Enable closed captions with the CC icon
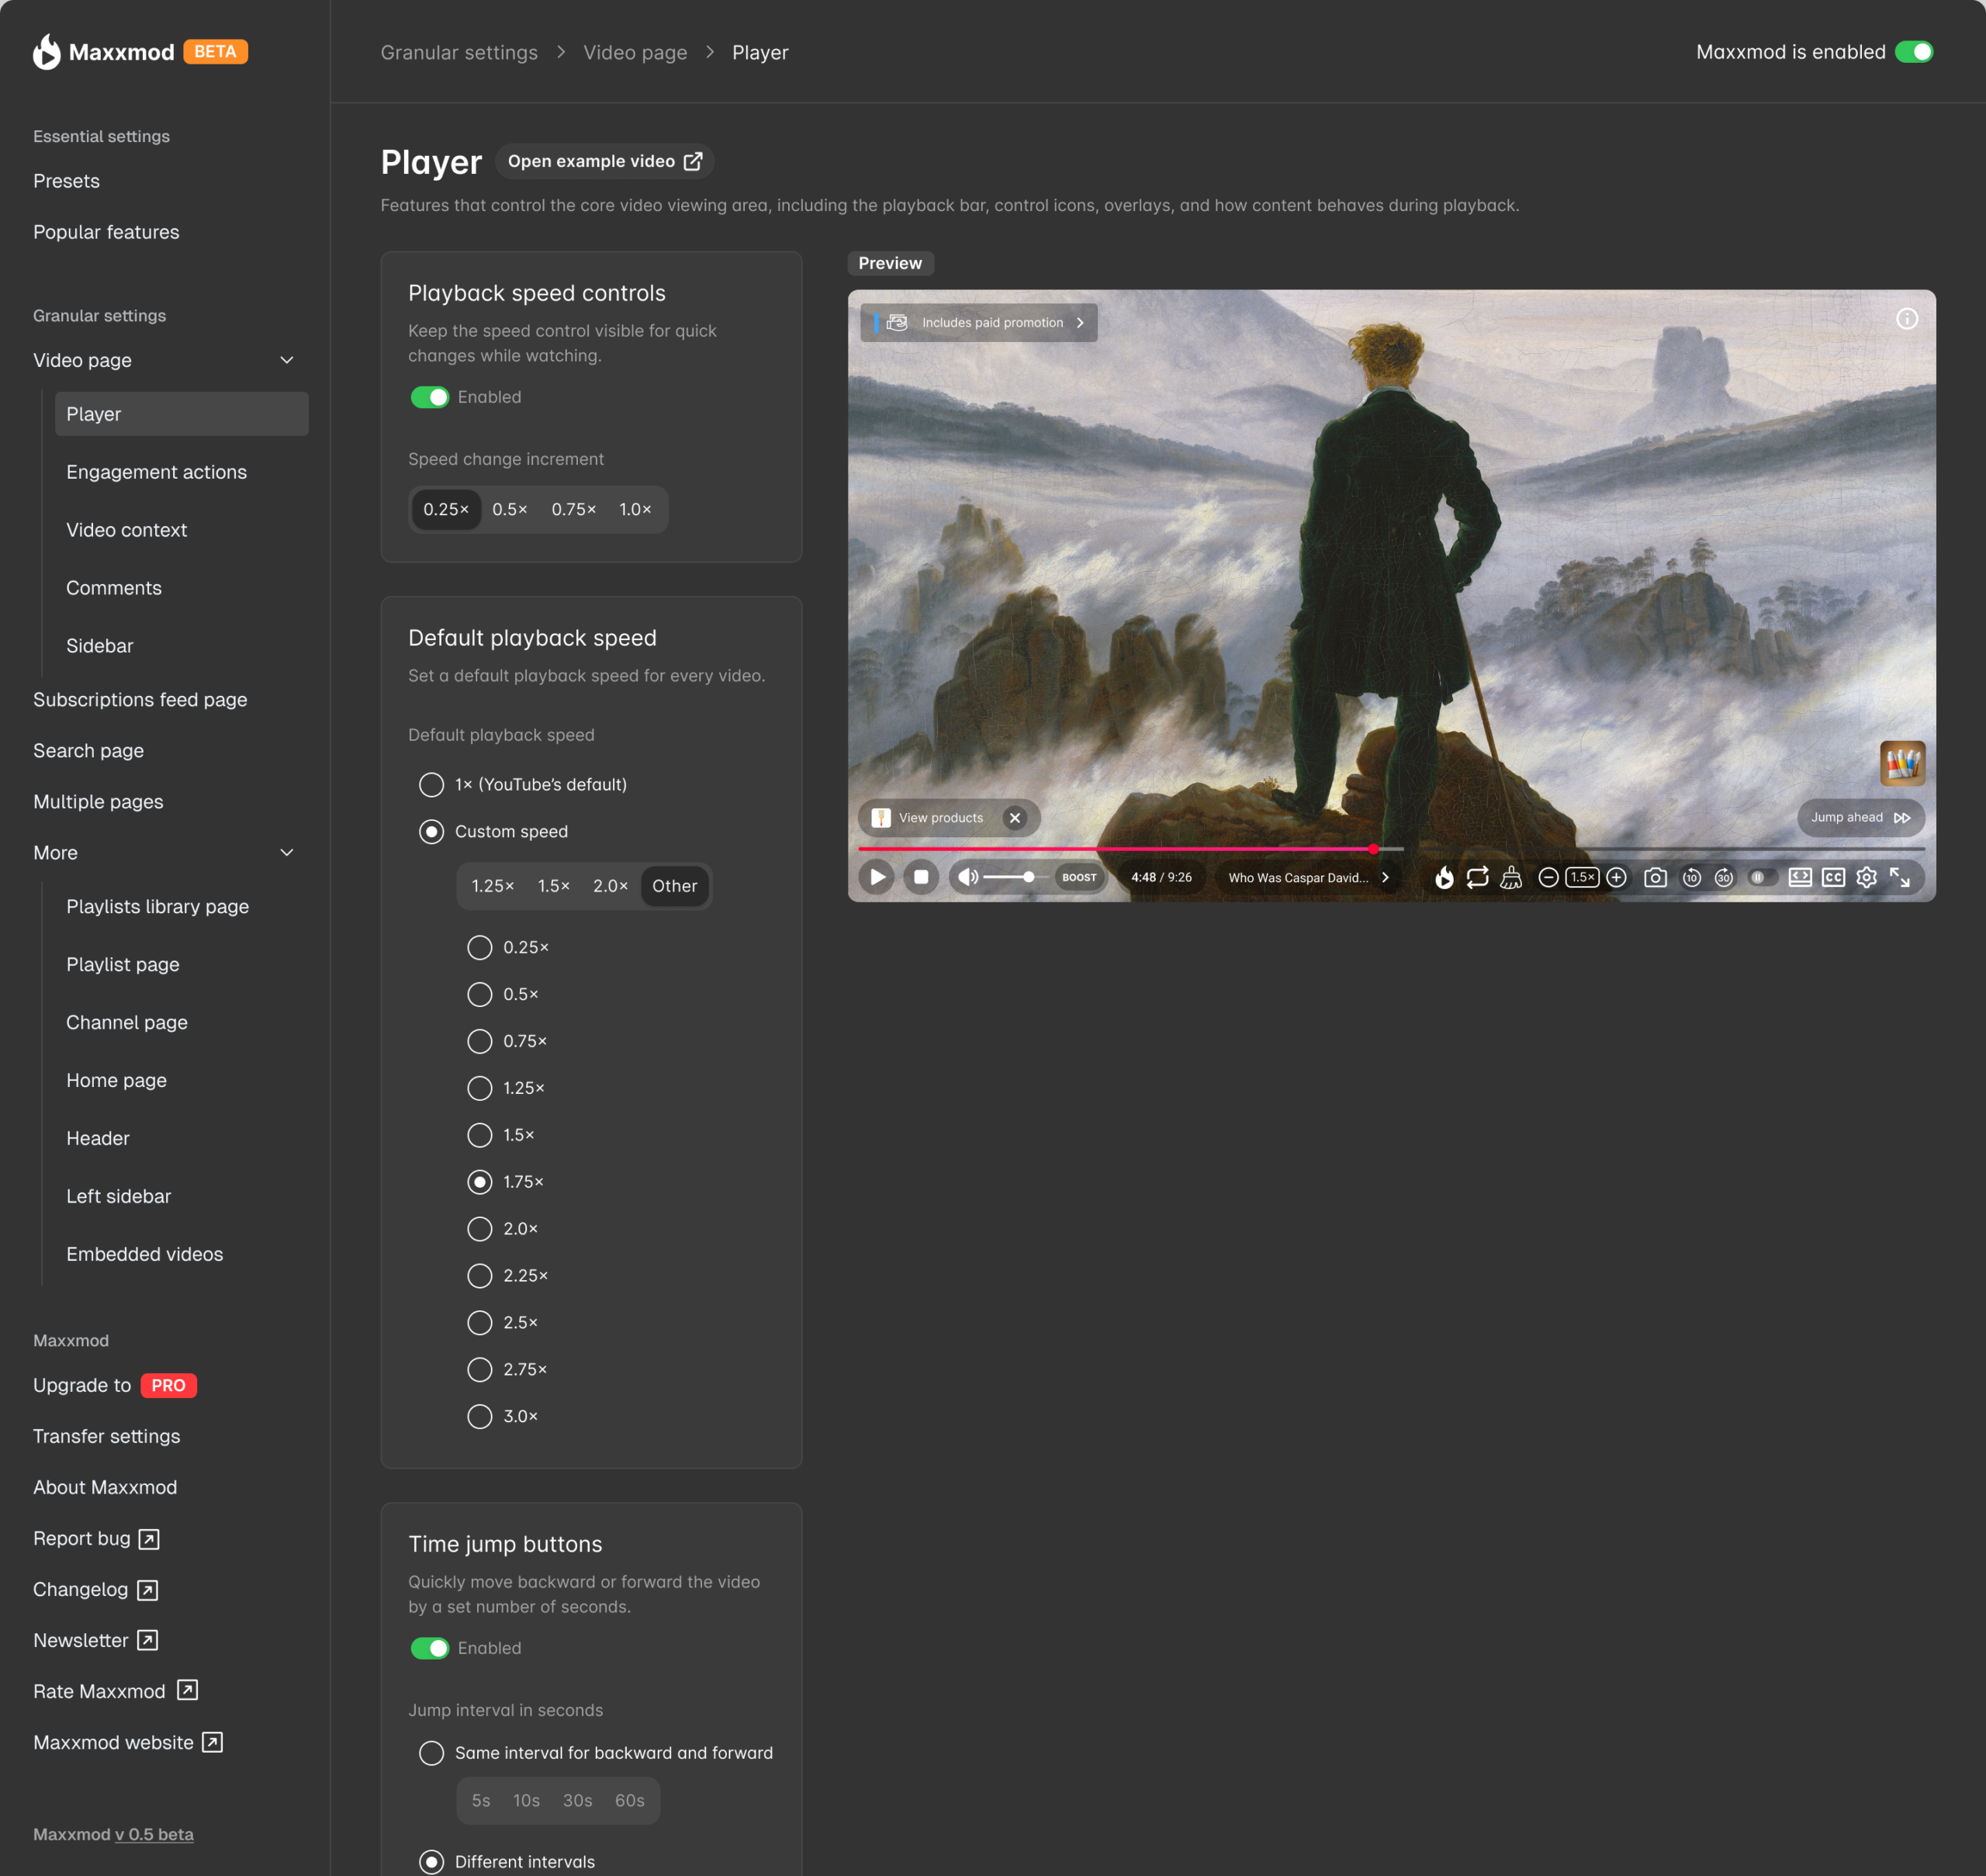 [1833, 877]
